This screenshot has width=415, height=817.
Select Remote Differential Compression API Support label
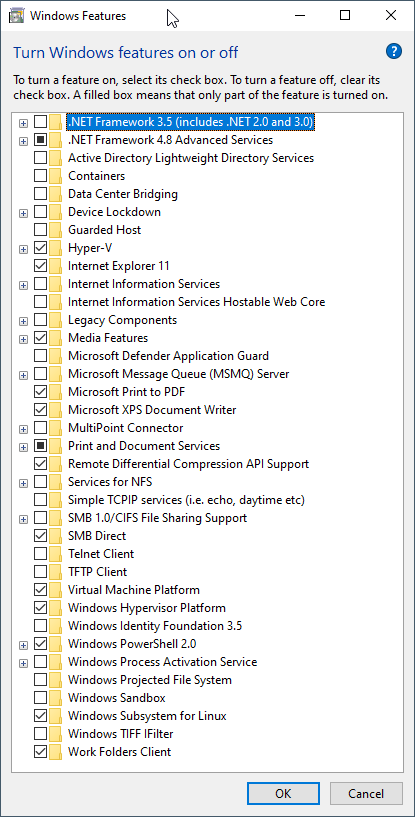pyautogui.click(x=188, y=464)
